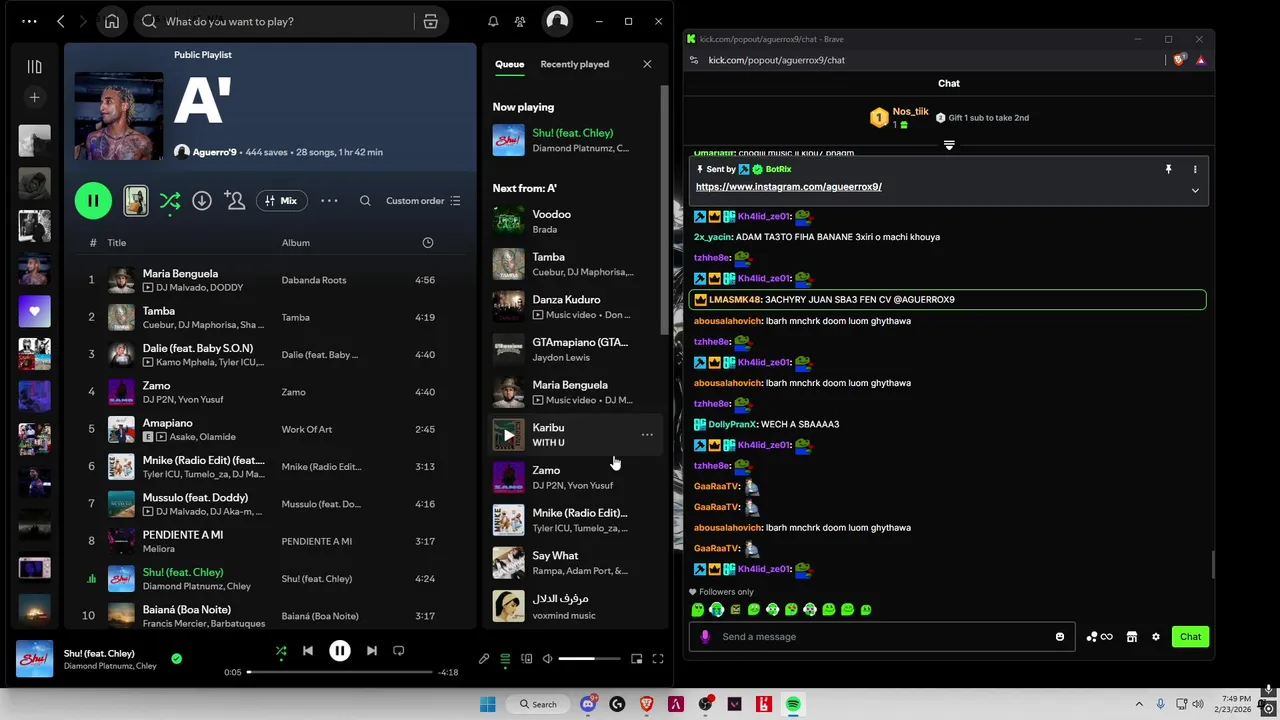Enter Spotify fullscreen mode
The image size is (1280, 720).
[658, 659]
